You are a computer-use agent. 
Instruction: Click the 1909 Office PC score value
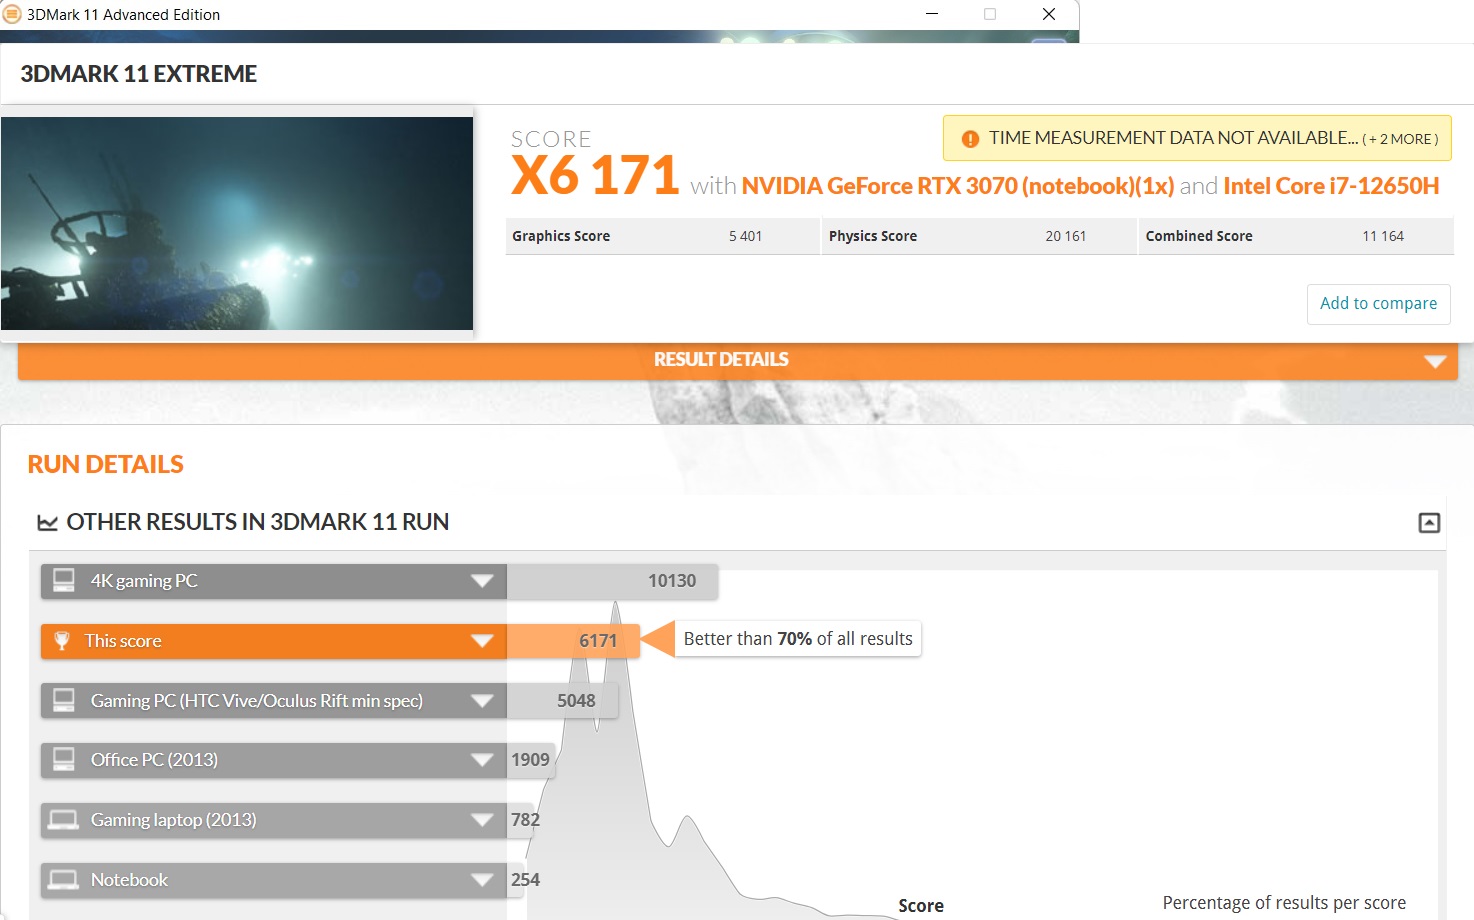(530, 760)
